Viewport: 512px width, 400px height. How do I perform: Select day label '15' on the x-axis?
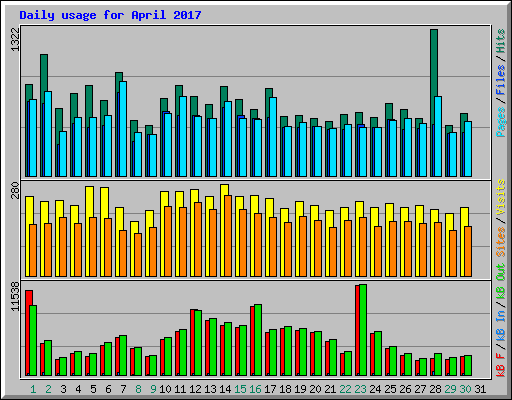(240, 389)
